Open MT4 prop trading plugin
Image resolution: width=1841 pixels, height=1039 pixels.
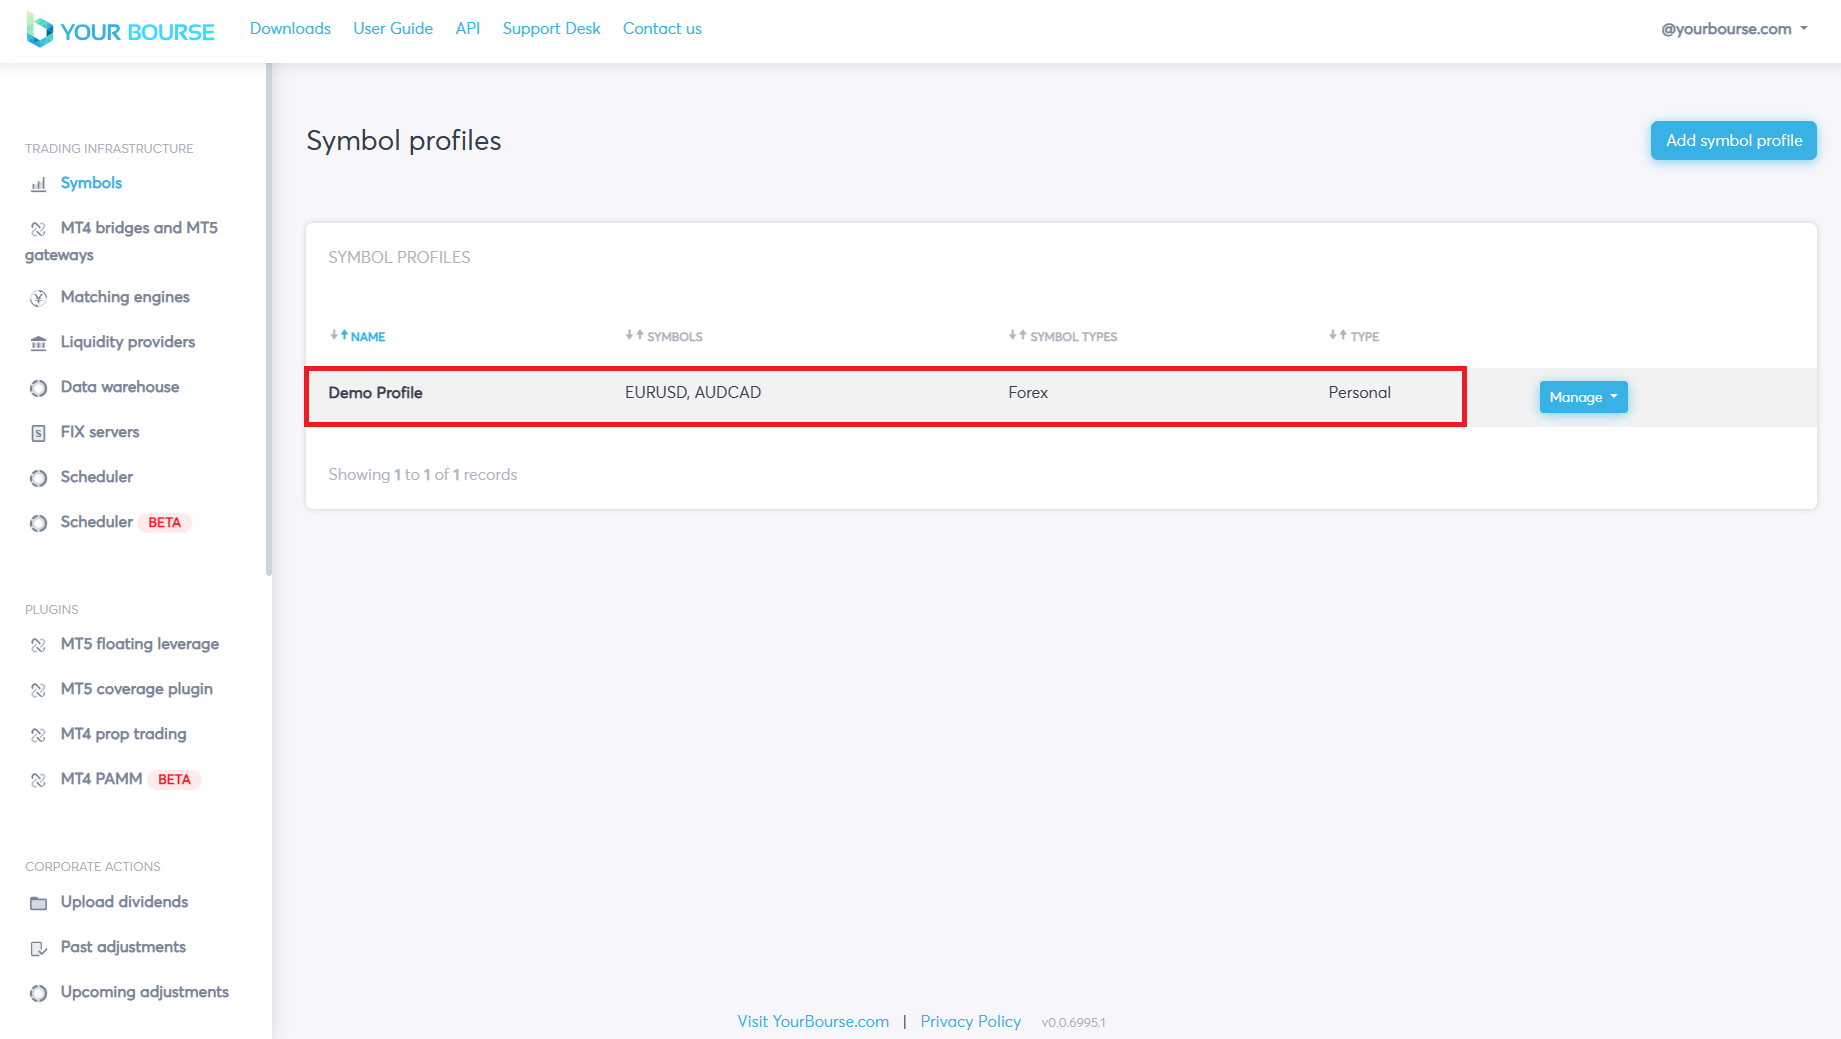pos(124,734)
